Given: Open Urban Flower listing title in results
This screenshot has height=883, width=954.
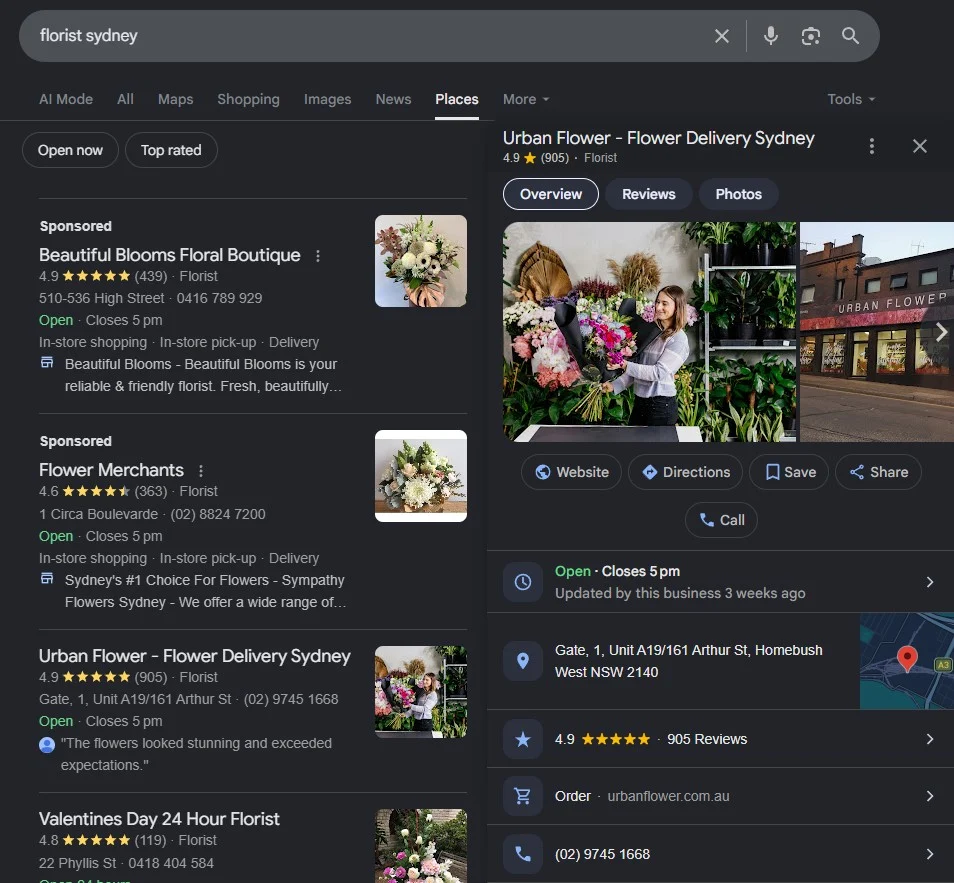Looking at the screenshot, I should (195, 656).
